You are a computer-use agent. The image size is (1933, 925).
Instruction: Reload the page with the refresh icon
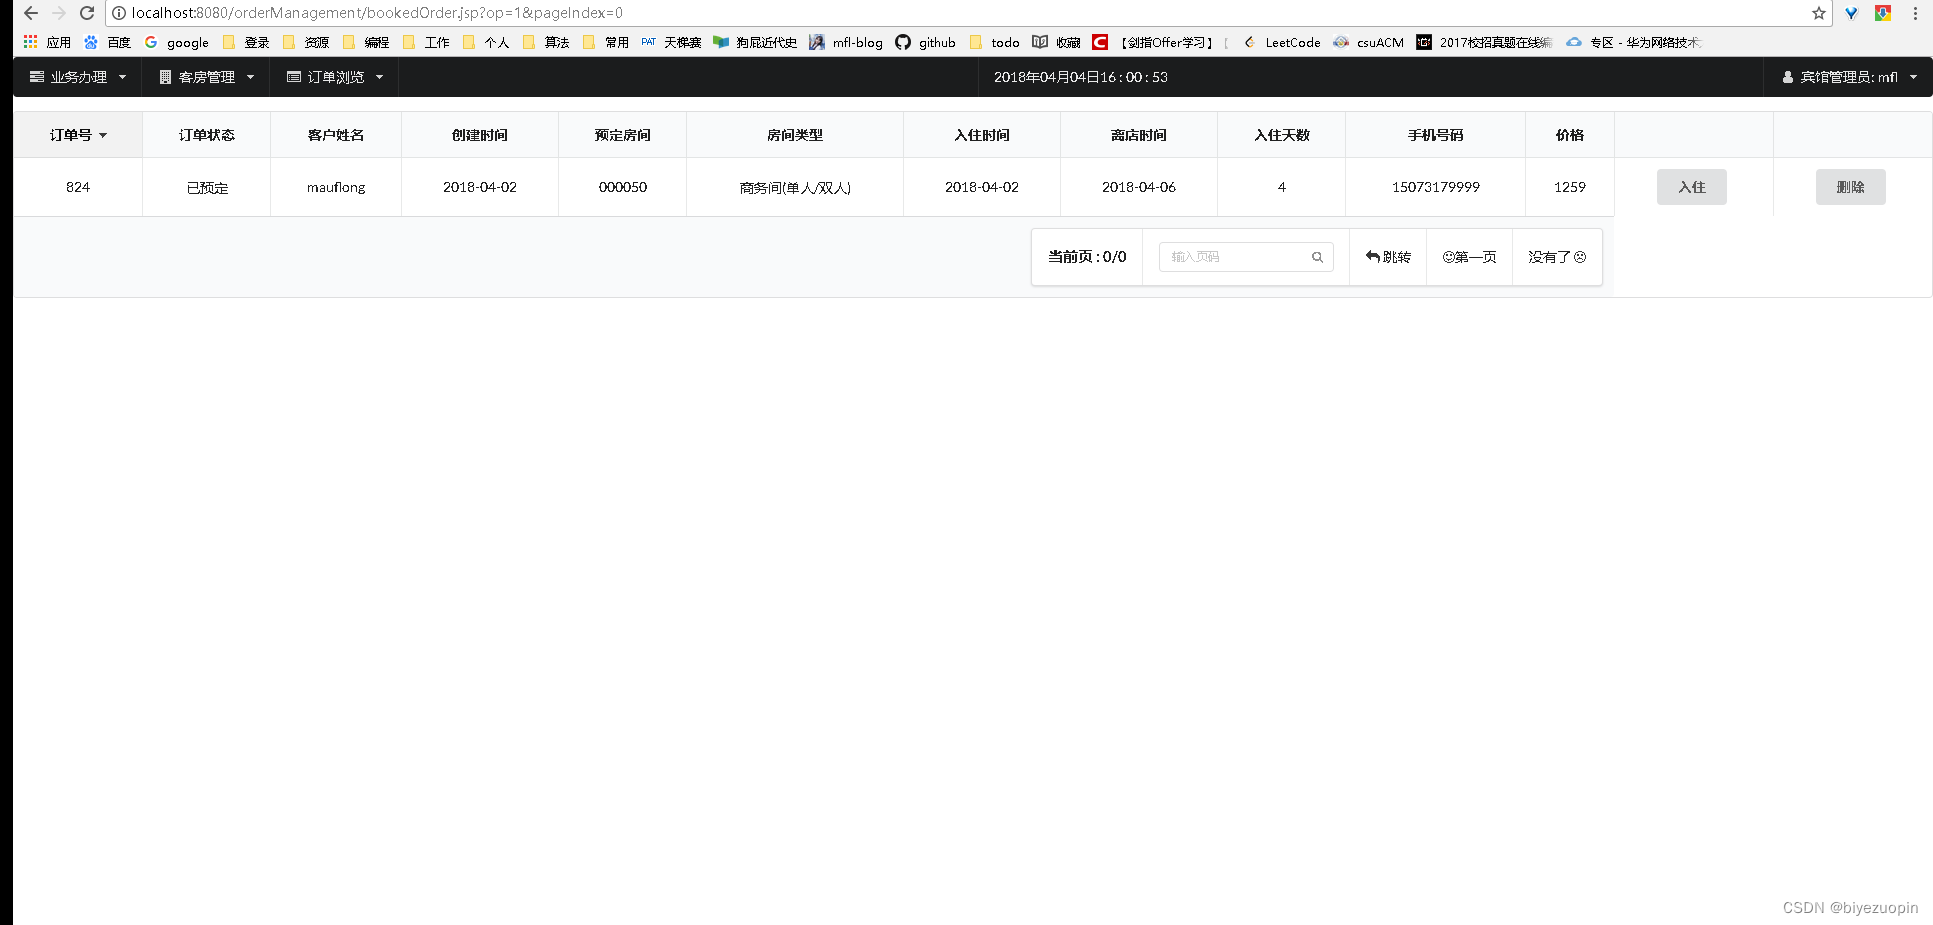pos(87,13)
